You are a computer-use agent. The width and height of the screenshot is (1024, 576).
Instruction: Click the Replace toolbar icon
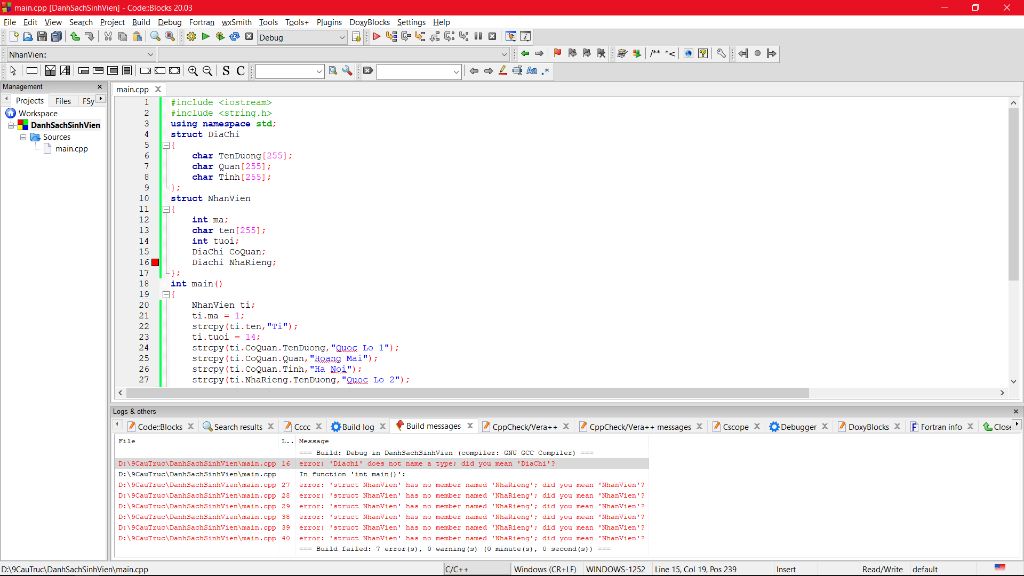(170, 37)
